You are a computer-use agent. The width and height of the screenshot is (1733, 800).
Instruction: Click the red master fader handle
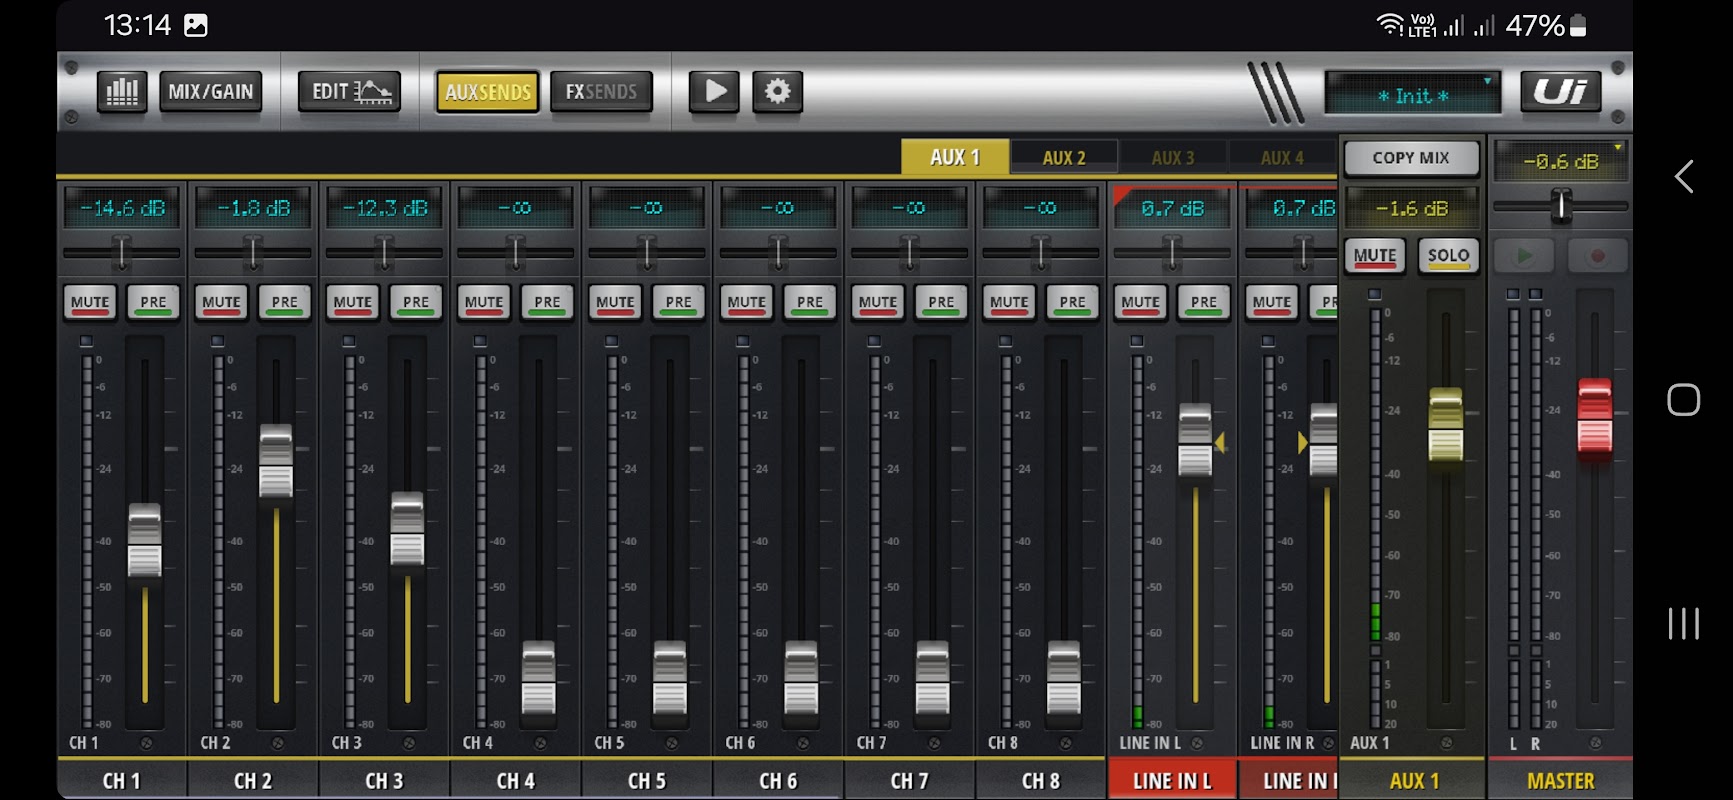click(x=1594, y=416)
